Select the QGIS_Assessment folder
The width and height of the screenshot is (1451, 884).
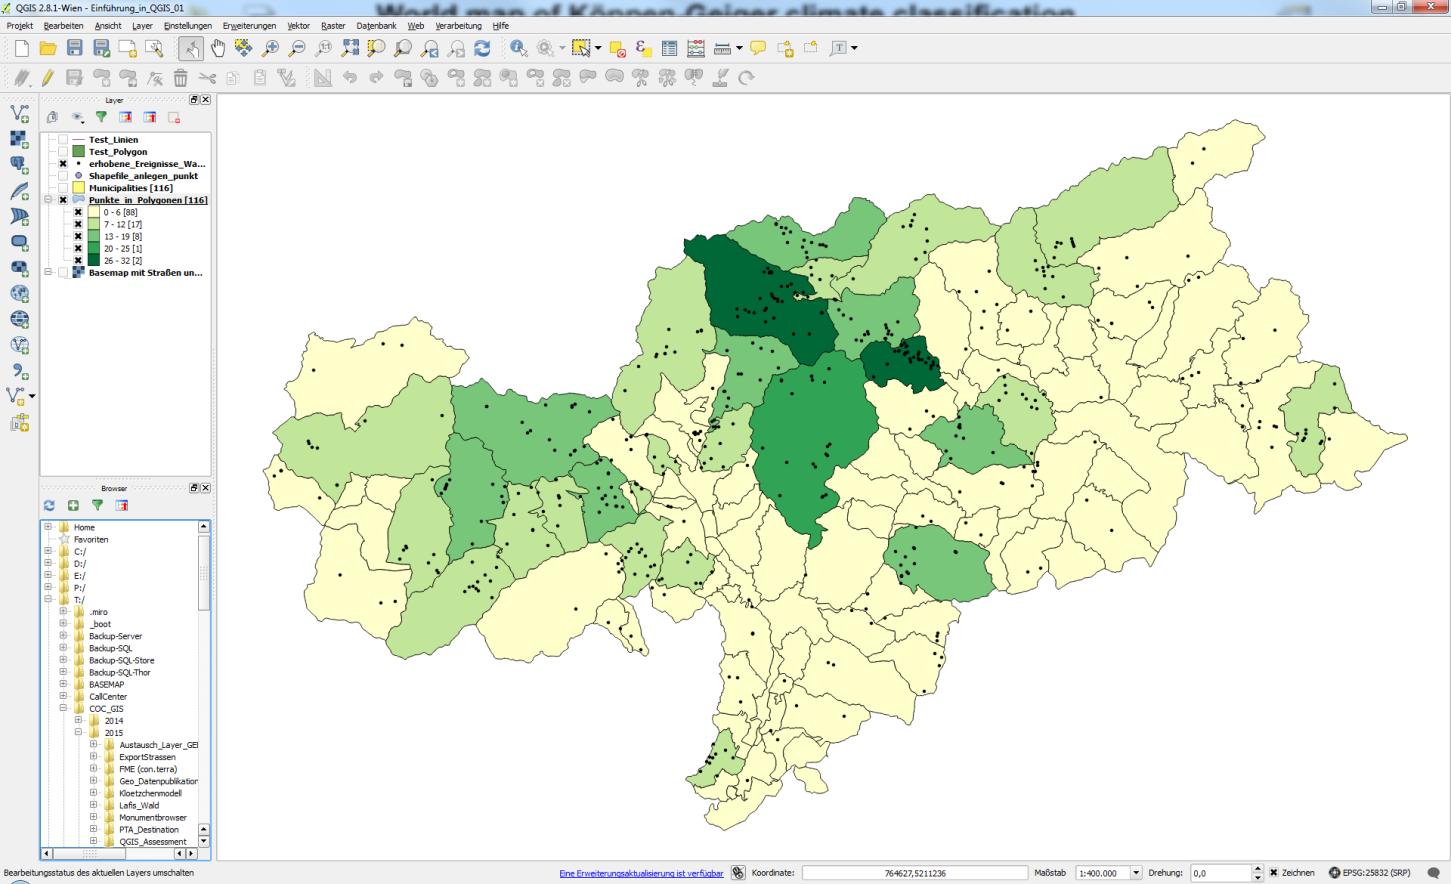(x=152, y=842)
